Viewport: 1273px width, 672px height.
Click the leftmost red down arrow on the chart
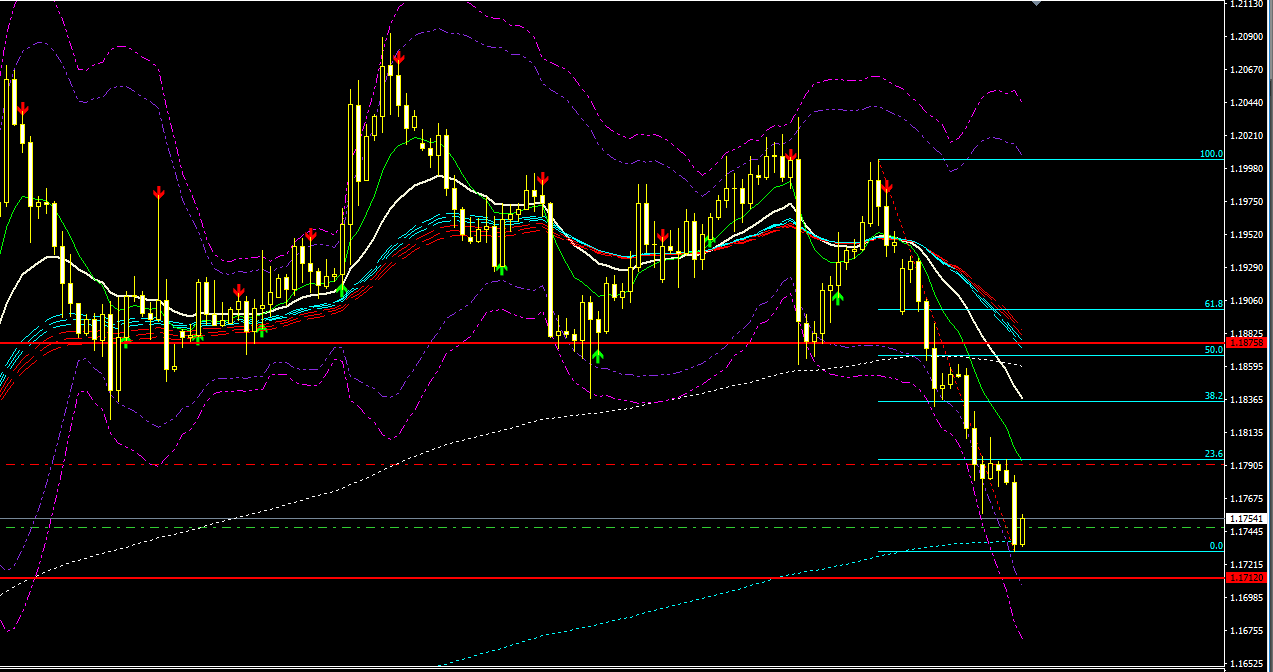pos(22,108)
